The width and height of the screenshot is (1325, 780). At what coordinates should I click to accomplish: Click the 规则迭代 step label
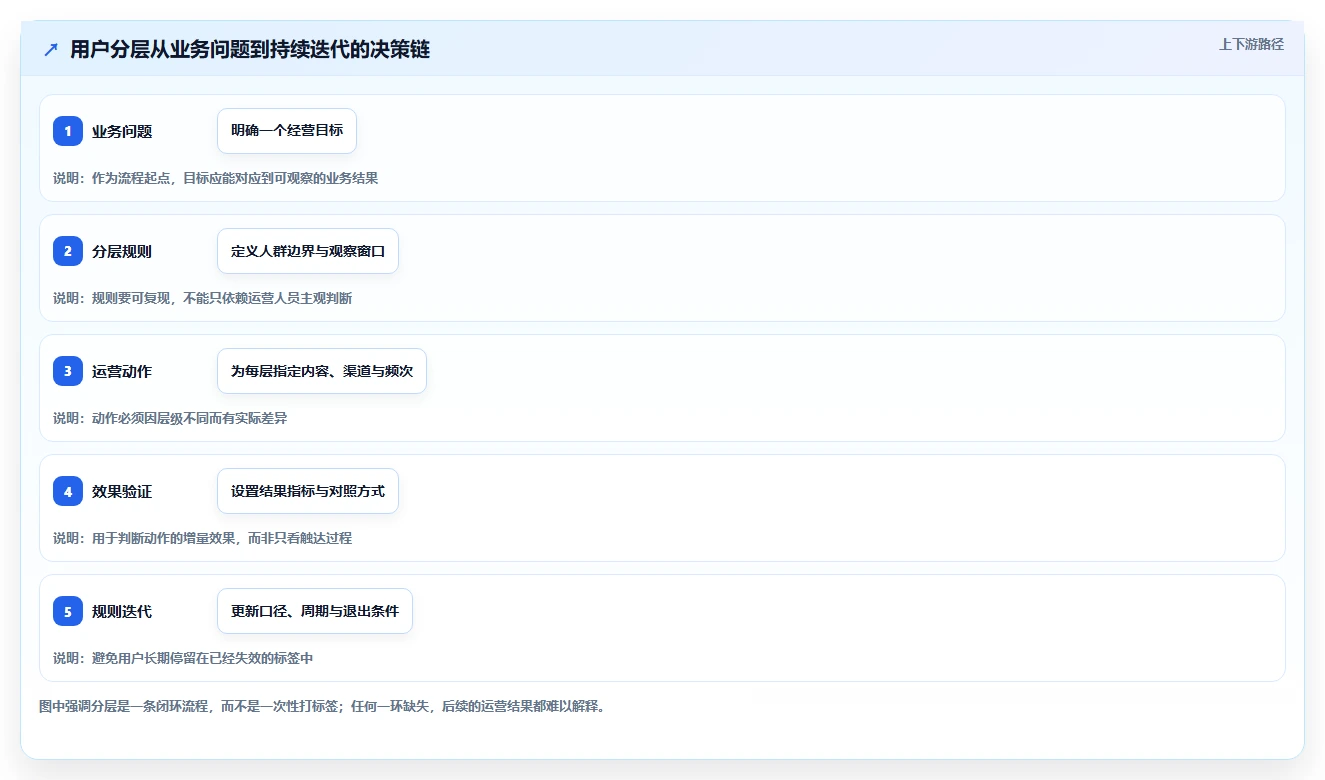tap(122, 611)
